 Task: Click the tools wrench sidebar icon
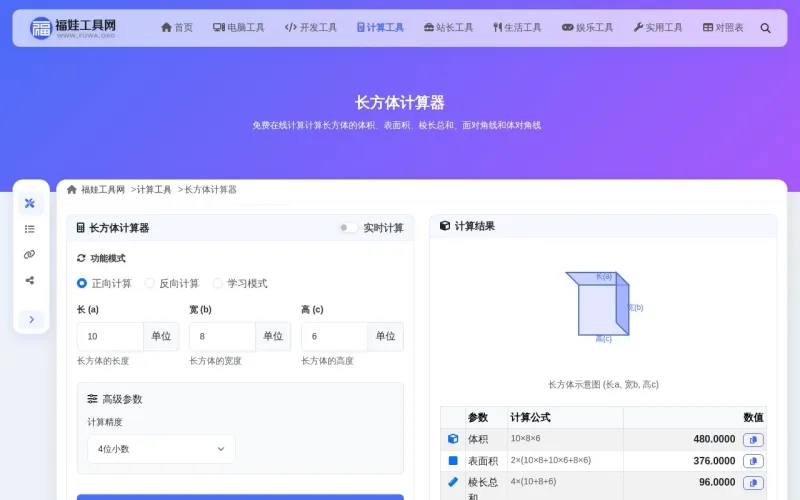point(30,203)
